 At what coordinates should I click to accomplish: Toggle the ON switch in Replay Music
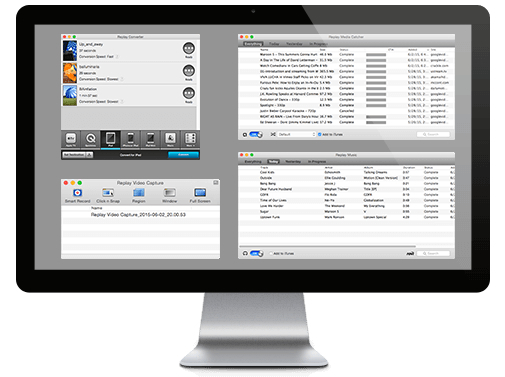pyautogui.click(x=256, y=253)
